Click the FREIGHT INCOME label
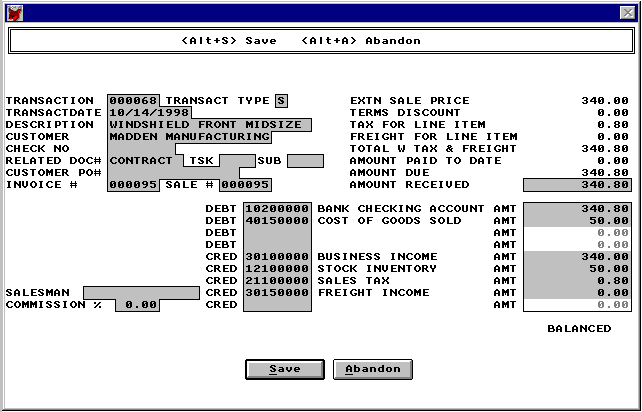The height and width of the screenshot is (412, 642). tap(373, 293)
